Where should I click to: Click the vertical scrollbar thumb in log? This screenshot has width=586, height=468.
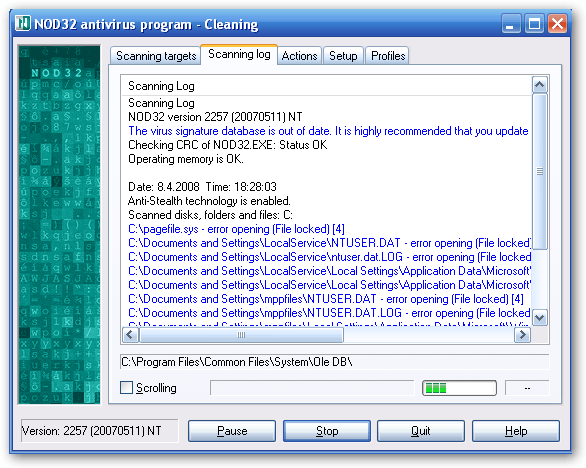tap(540, 171)
